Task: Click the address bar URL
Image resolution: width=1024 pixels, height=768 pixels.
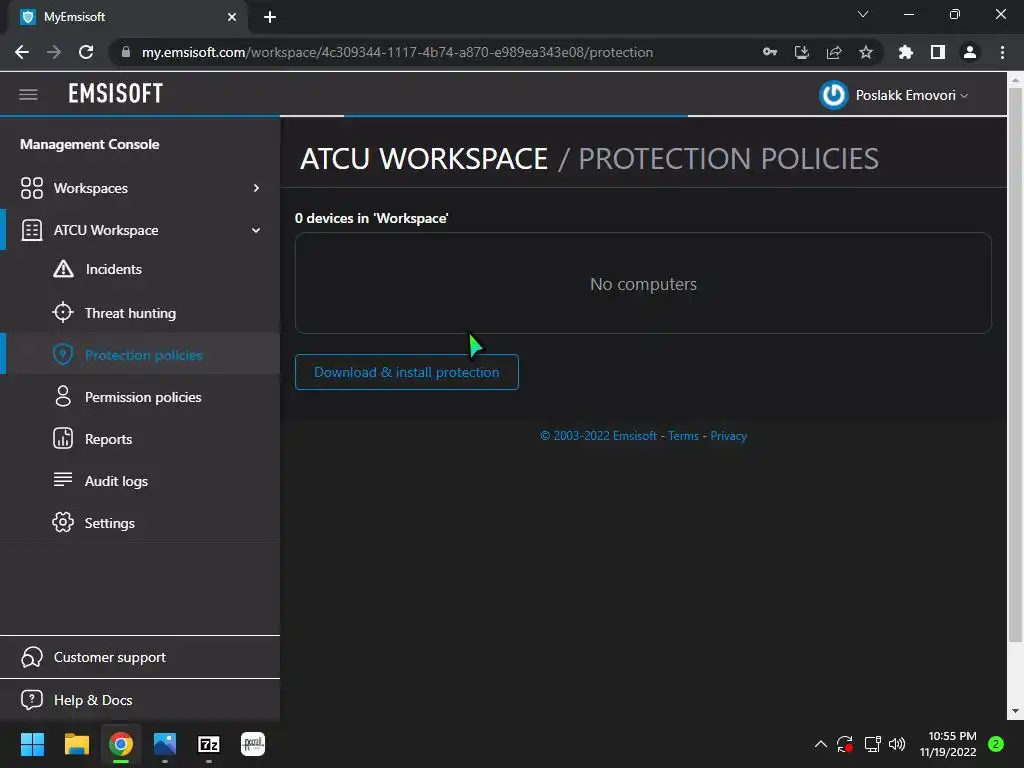Action: (397, 52)
